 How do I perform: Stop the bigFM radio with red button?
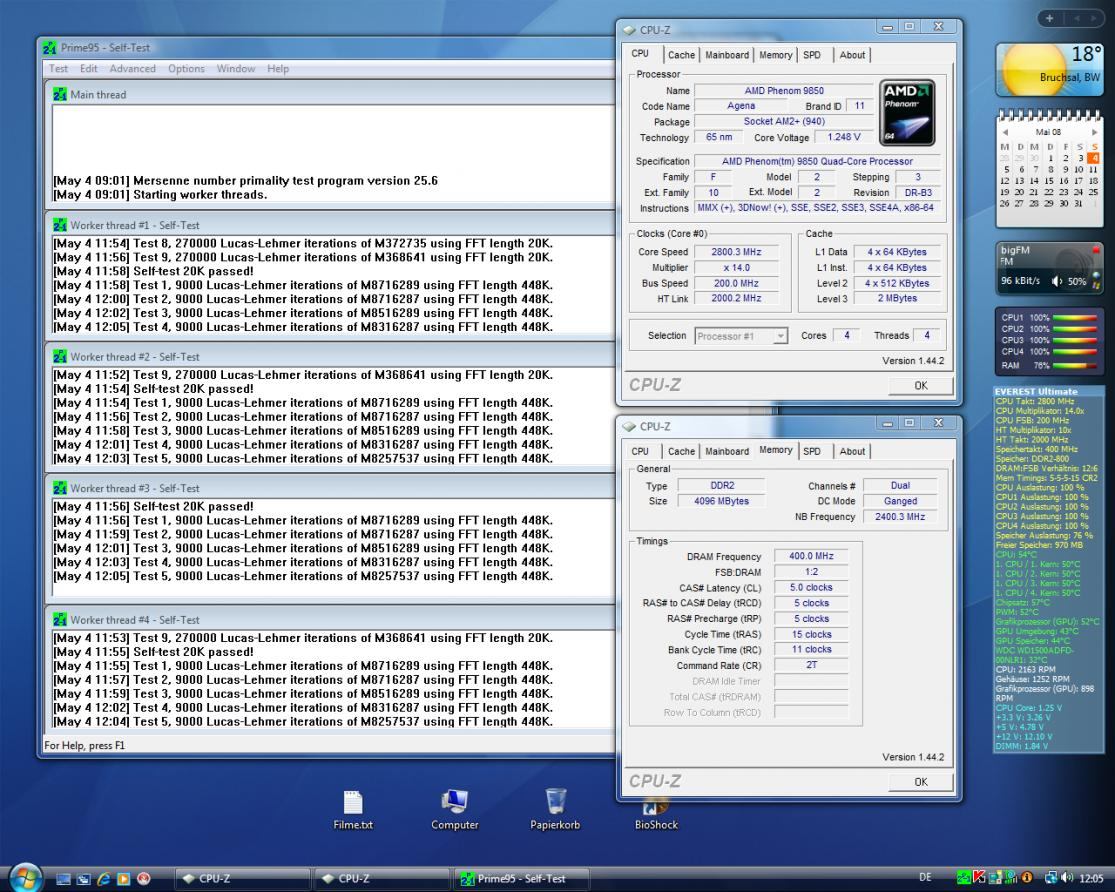pos(1096,250)
